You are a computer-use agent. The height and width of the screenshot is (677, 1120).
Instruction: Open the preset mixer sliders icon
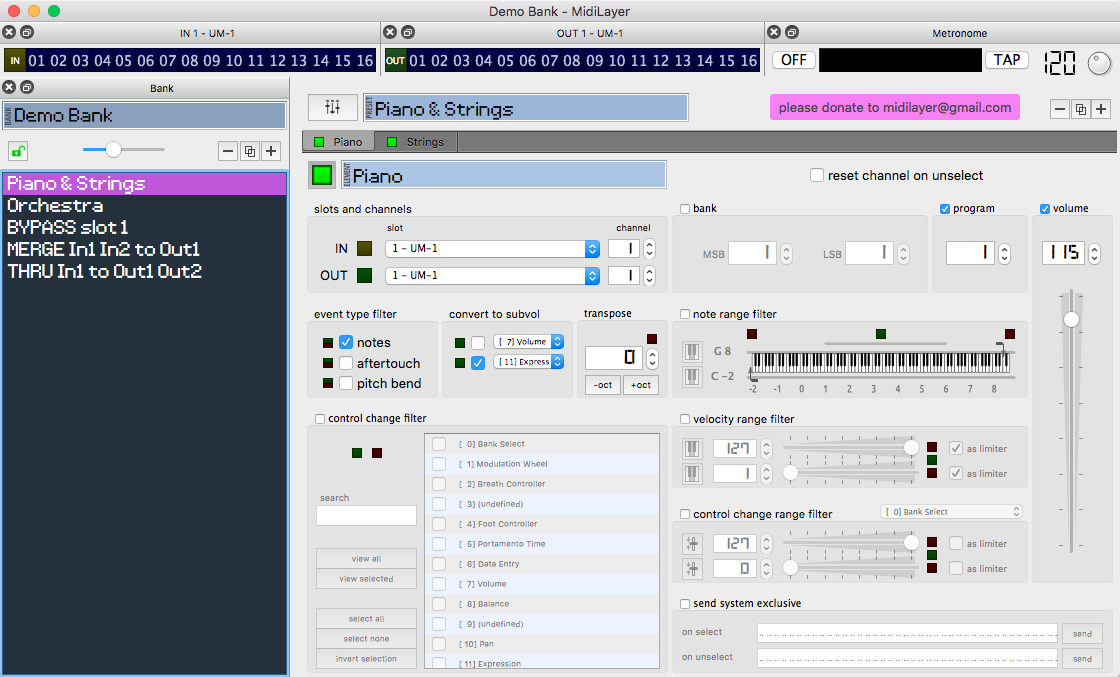coord(333,107)
